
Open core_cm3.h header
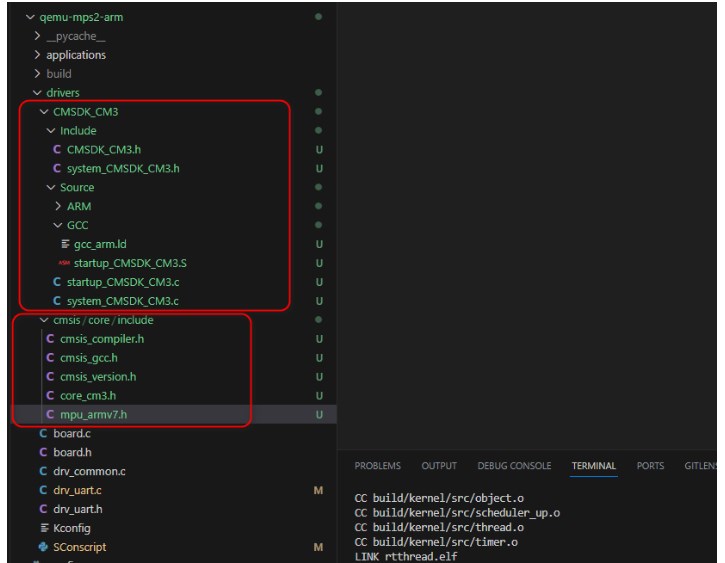(x=88, y=396)
